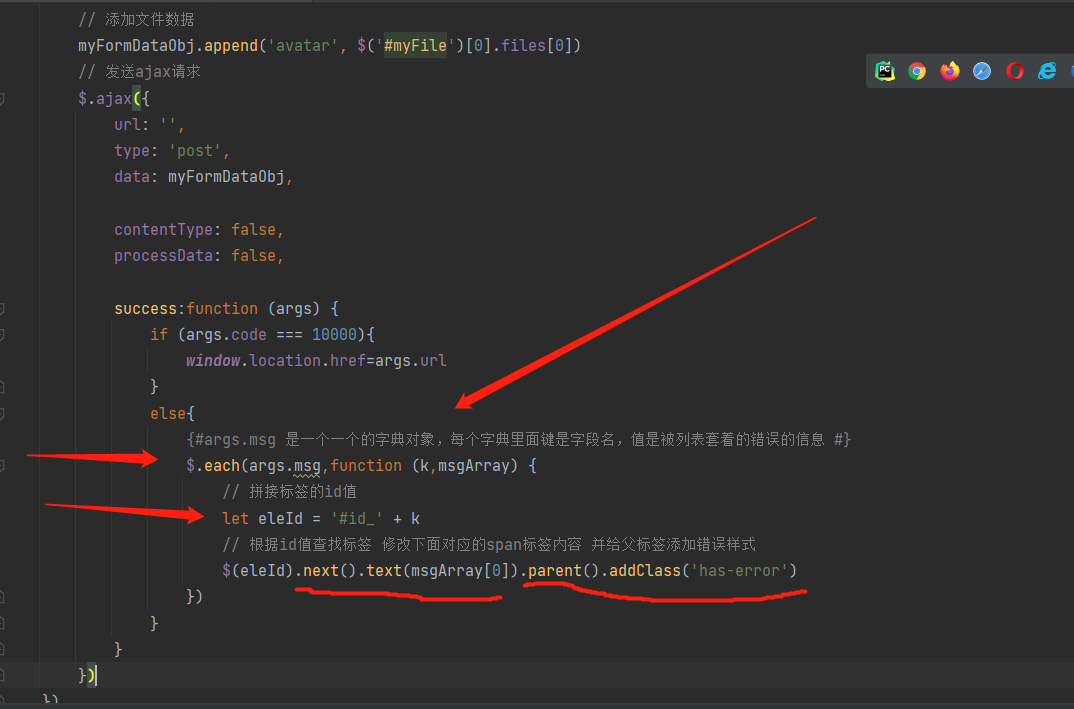Click the 添加文件数据 comment line
Screen dimensions: 1074x709
point(136,19)
